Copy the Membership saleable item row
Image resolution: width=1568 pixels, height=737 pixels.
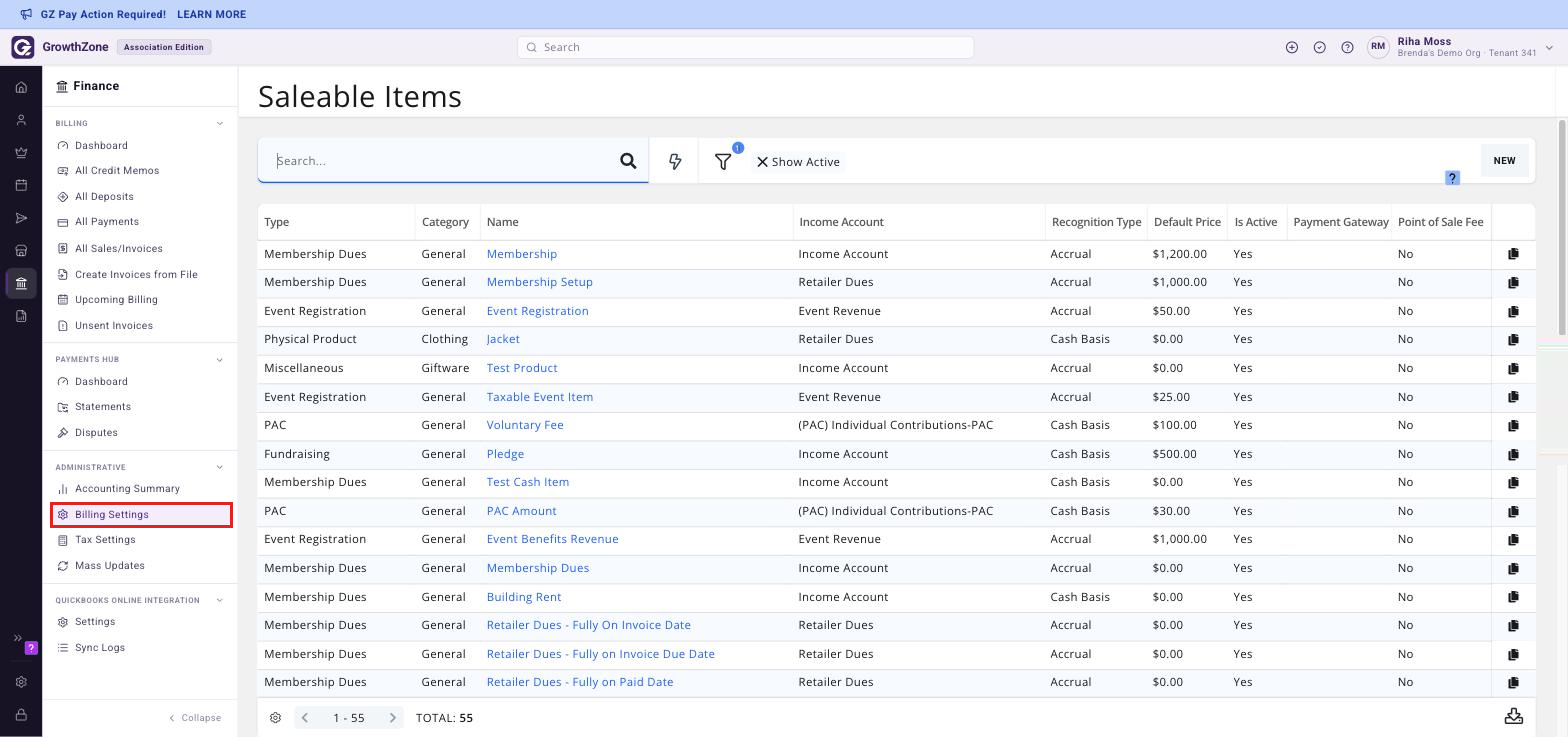click(1513, 254)
